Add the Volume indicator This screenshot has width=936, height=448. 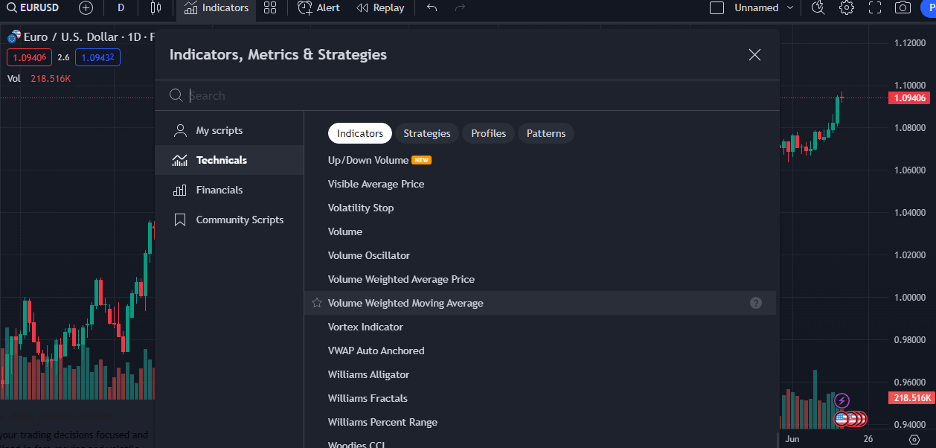[x=540, y=232]
